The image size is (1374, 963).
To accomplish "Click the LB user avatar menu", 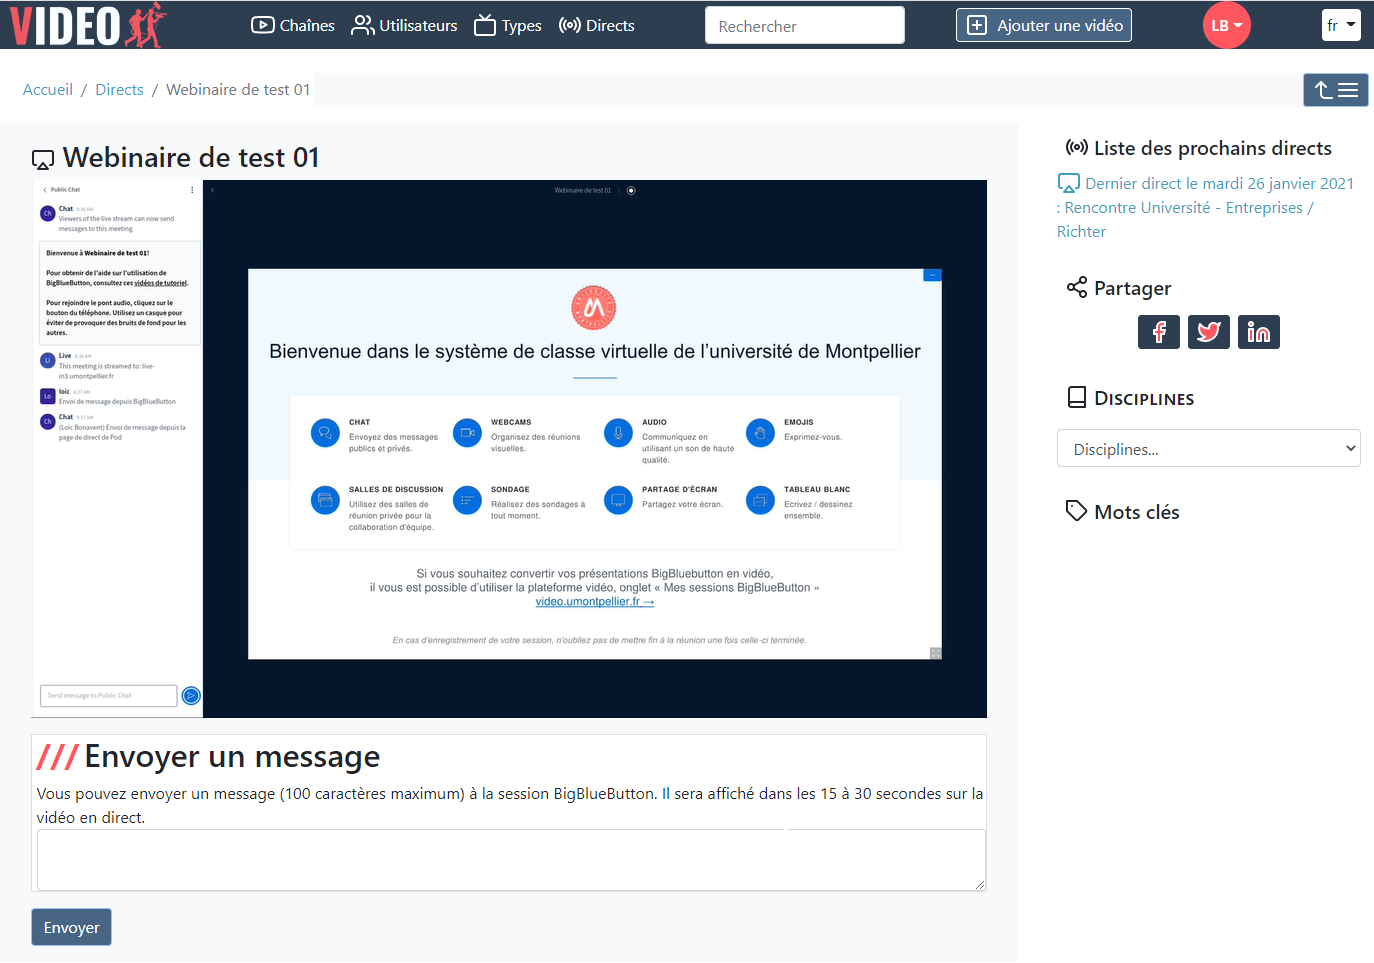I will click(1226, 26).
